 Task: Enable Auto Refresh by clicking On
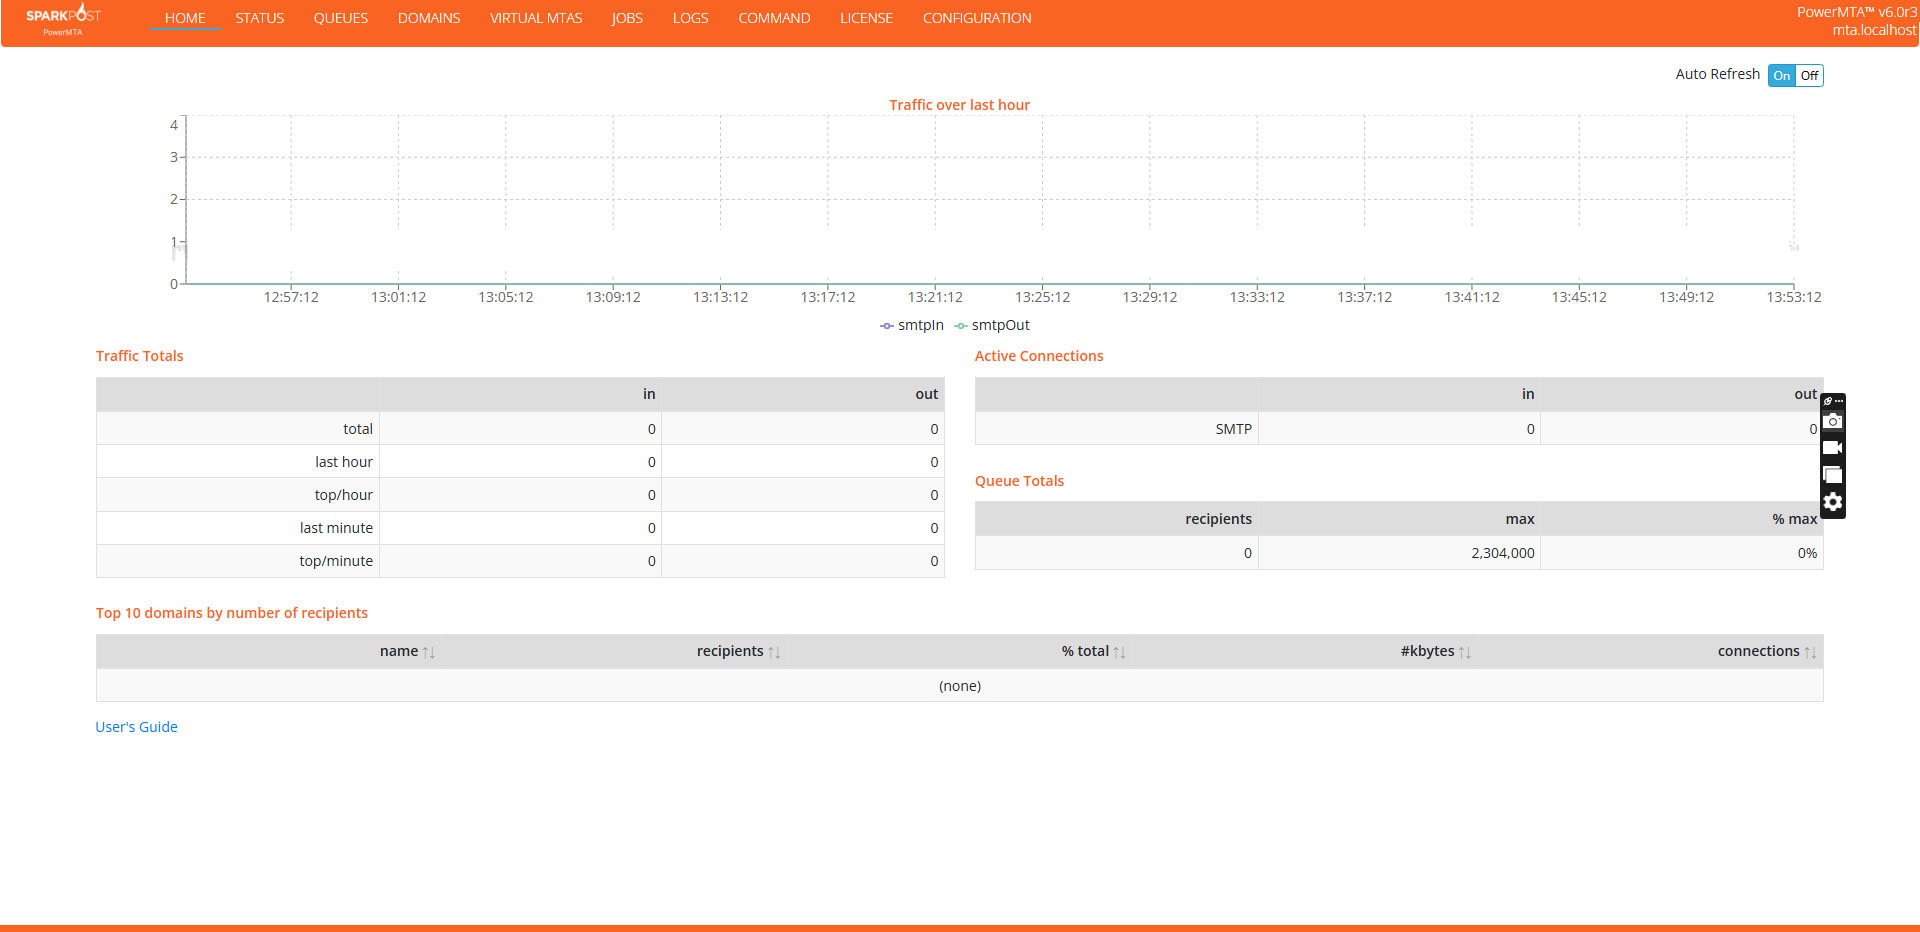click(1781, 75)
